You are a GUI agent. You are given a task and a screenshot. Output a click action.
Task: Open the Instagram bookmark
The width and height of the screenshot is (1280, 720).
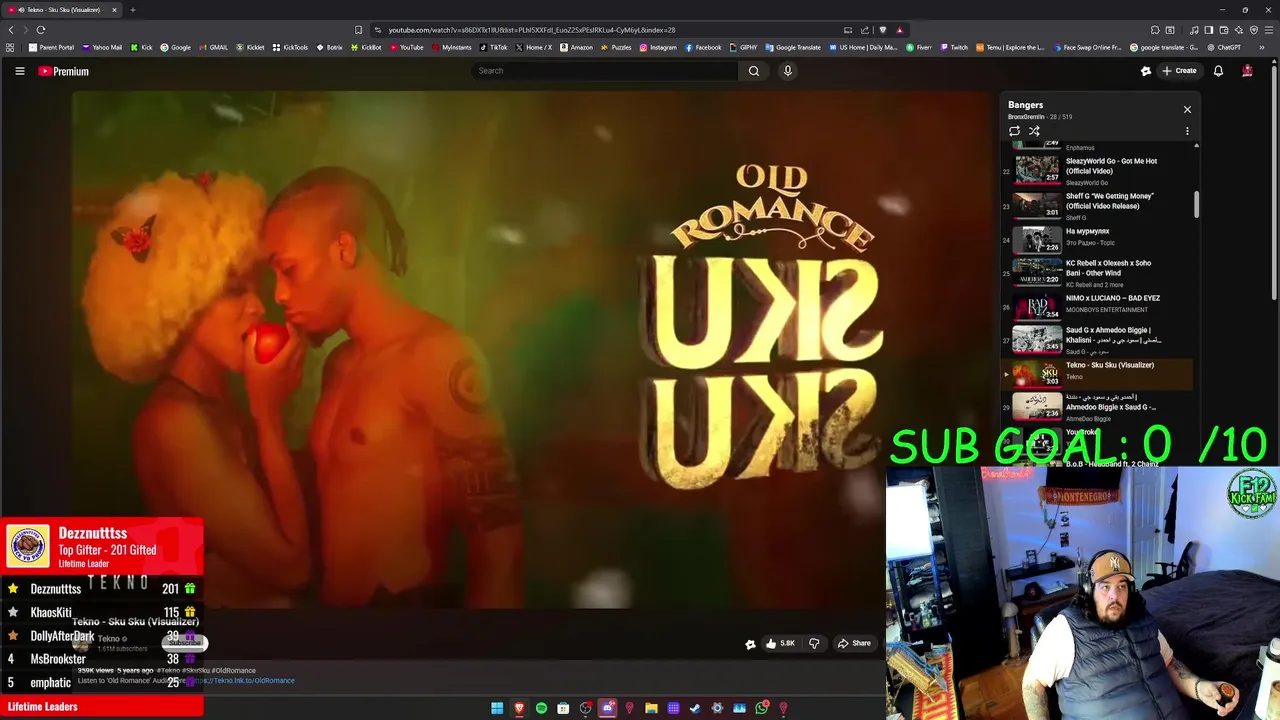(658, 47)
